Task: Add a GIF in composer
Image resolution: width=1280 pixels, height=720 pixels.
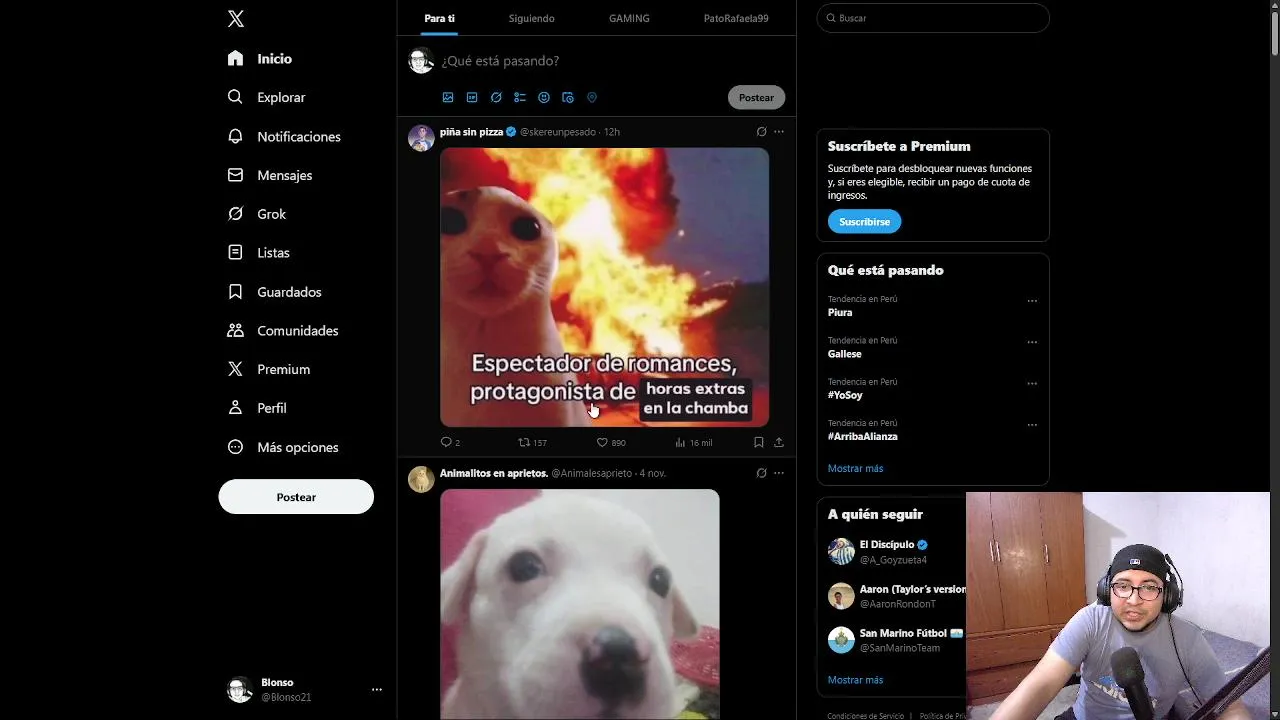Action: pyautogui.click(x=472, y=97)
